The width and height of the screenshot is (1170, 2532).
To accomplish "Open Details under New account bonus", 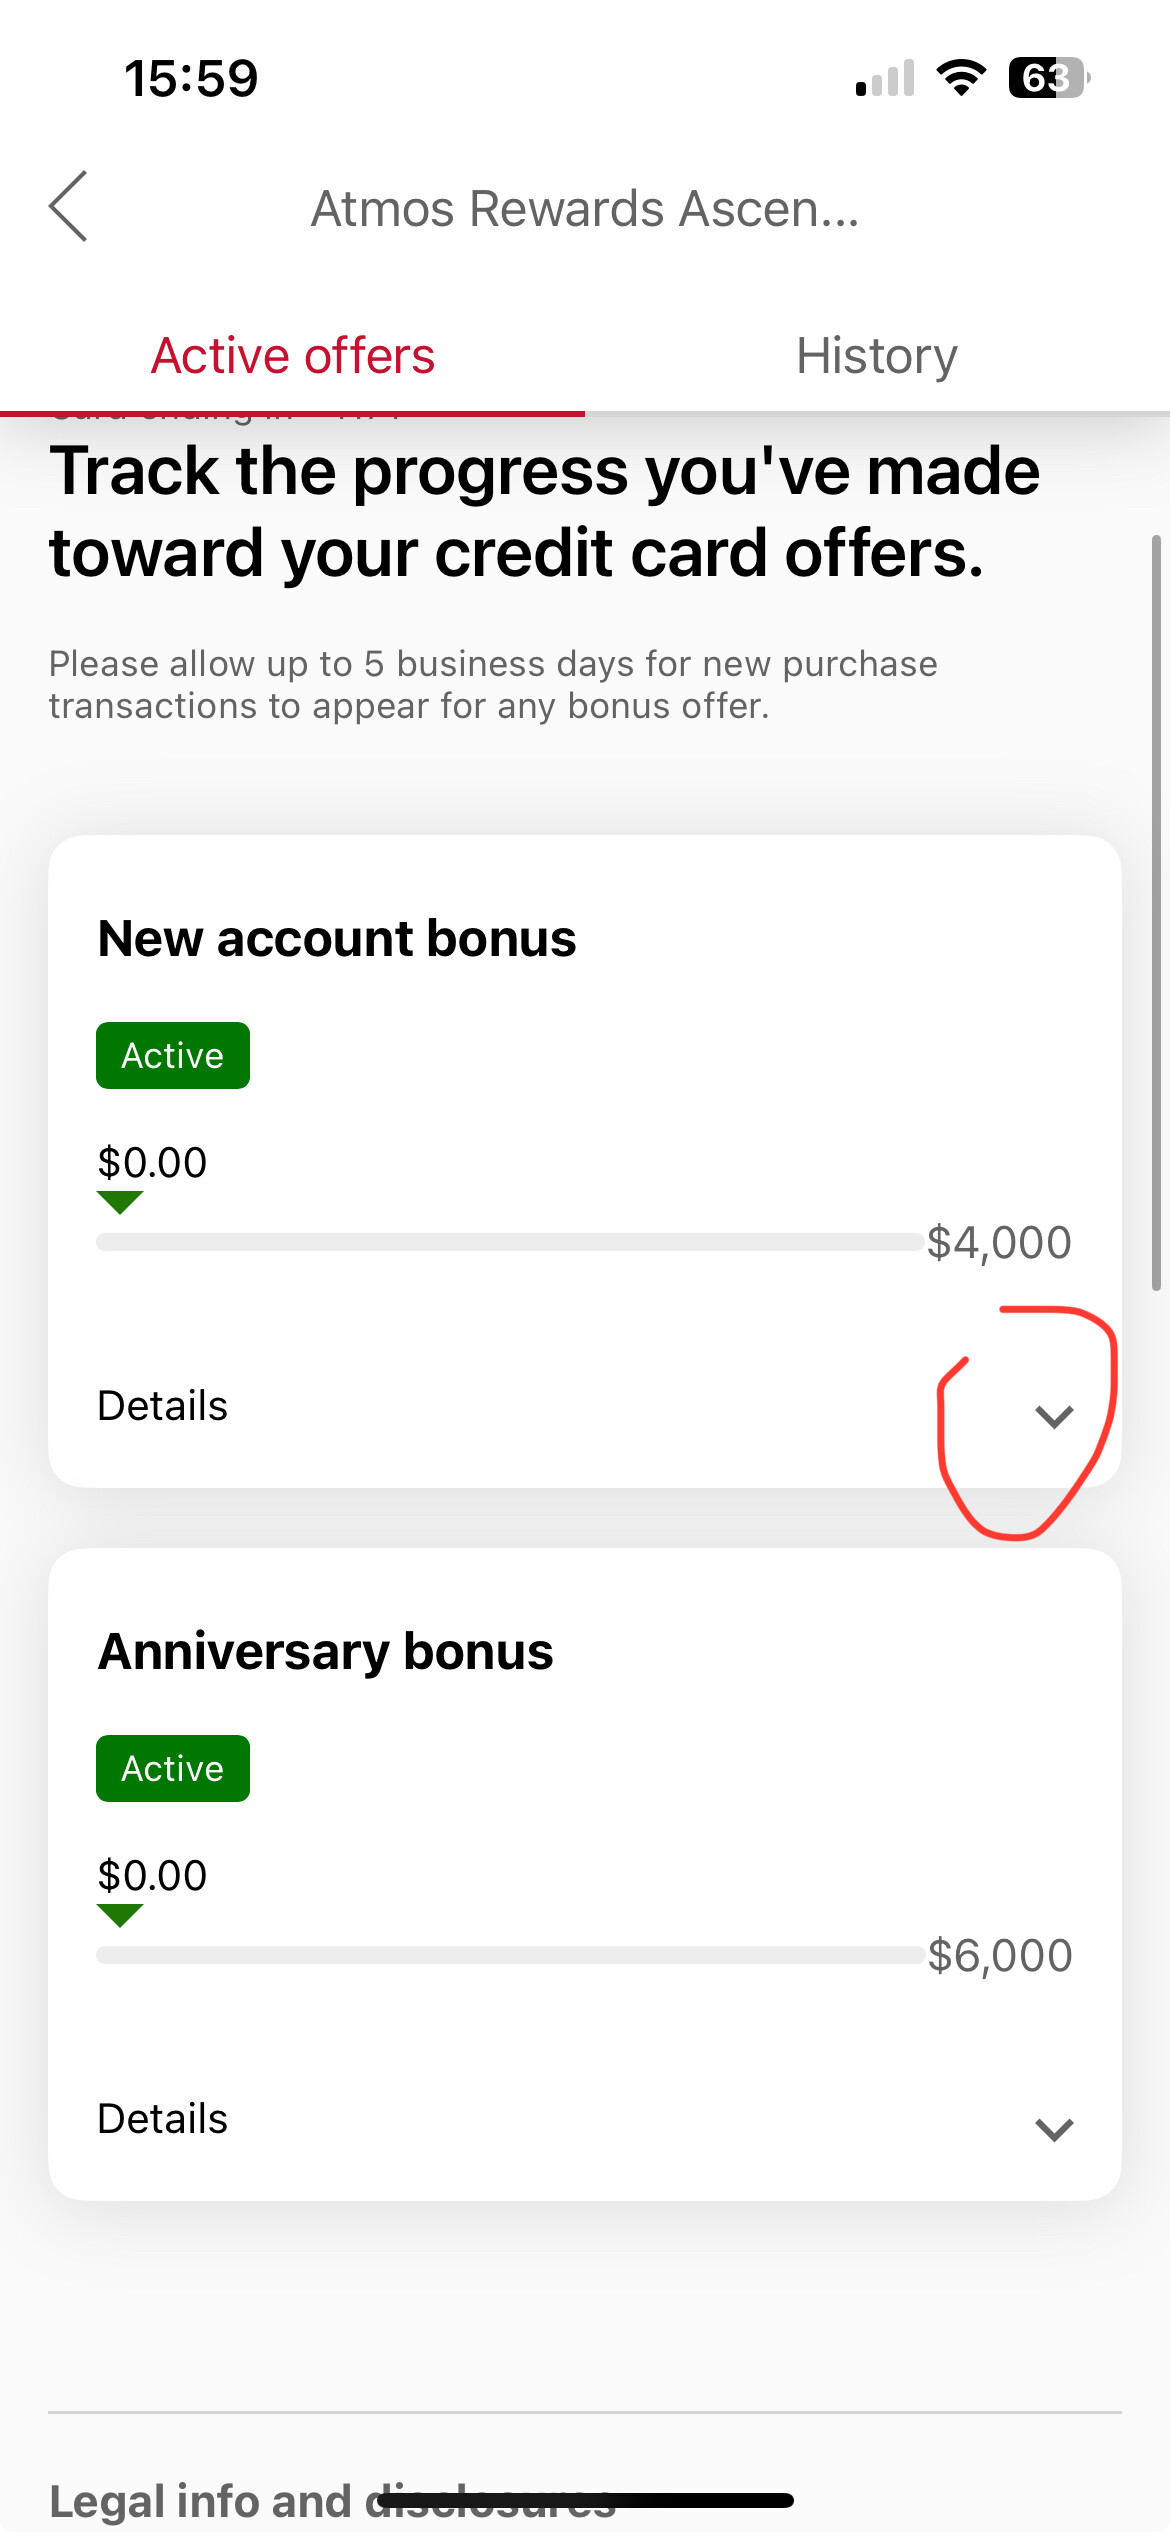I will click(163, 1406).
